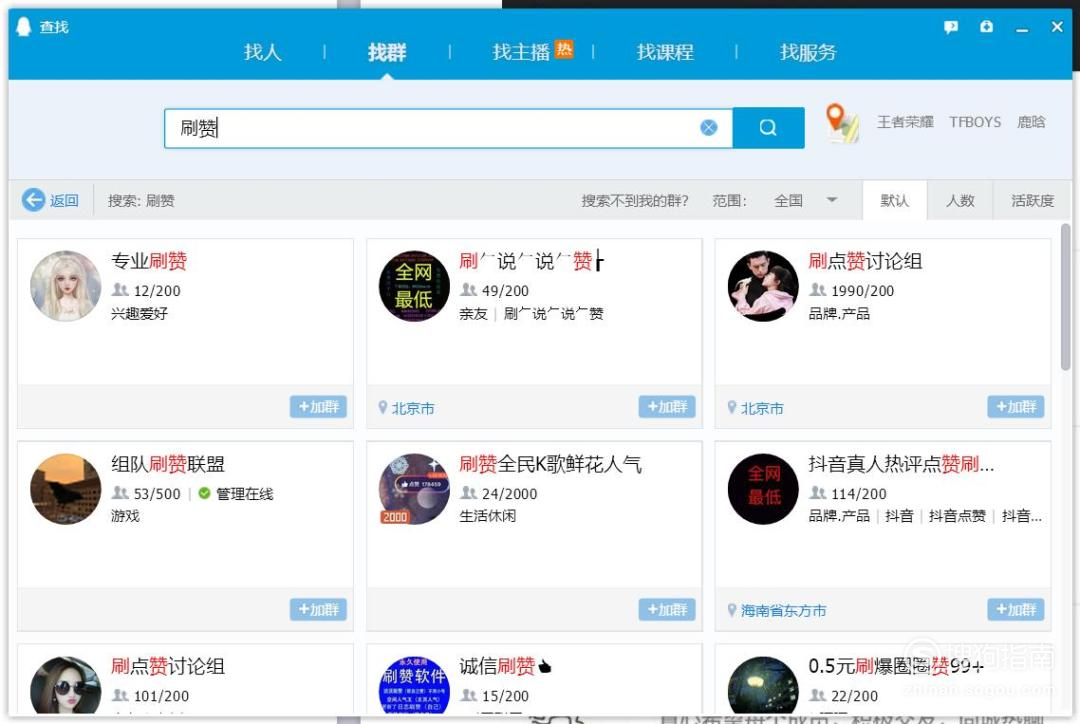This screenshot has width=1080, height=724.
Task: Click the magnifier search icon beside the search box
Action: click(x=768, y=127)
